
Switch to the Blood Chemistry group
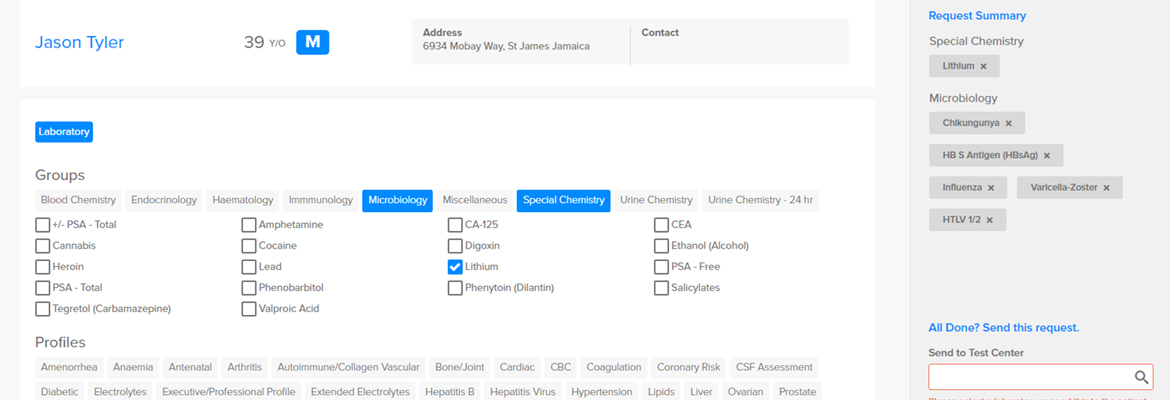pos(79,200)
